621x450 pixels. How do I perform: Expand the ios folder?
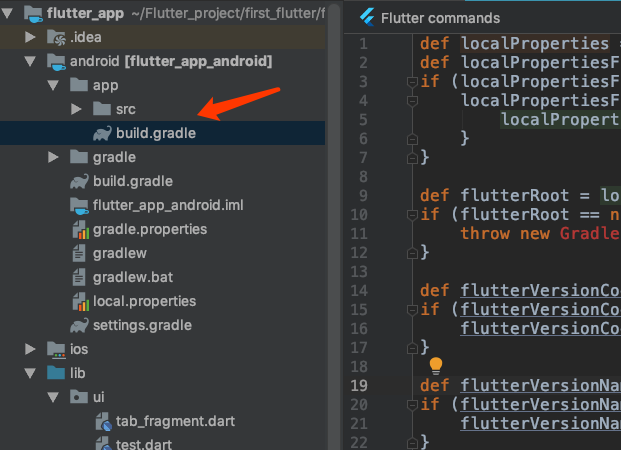point(30,349)
